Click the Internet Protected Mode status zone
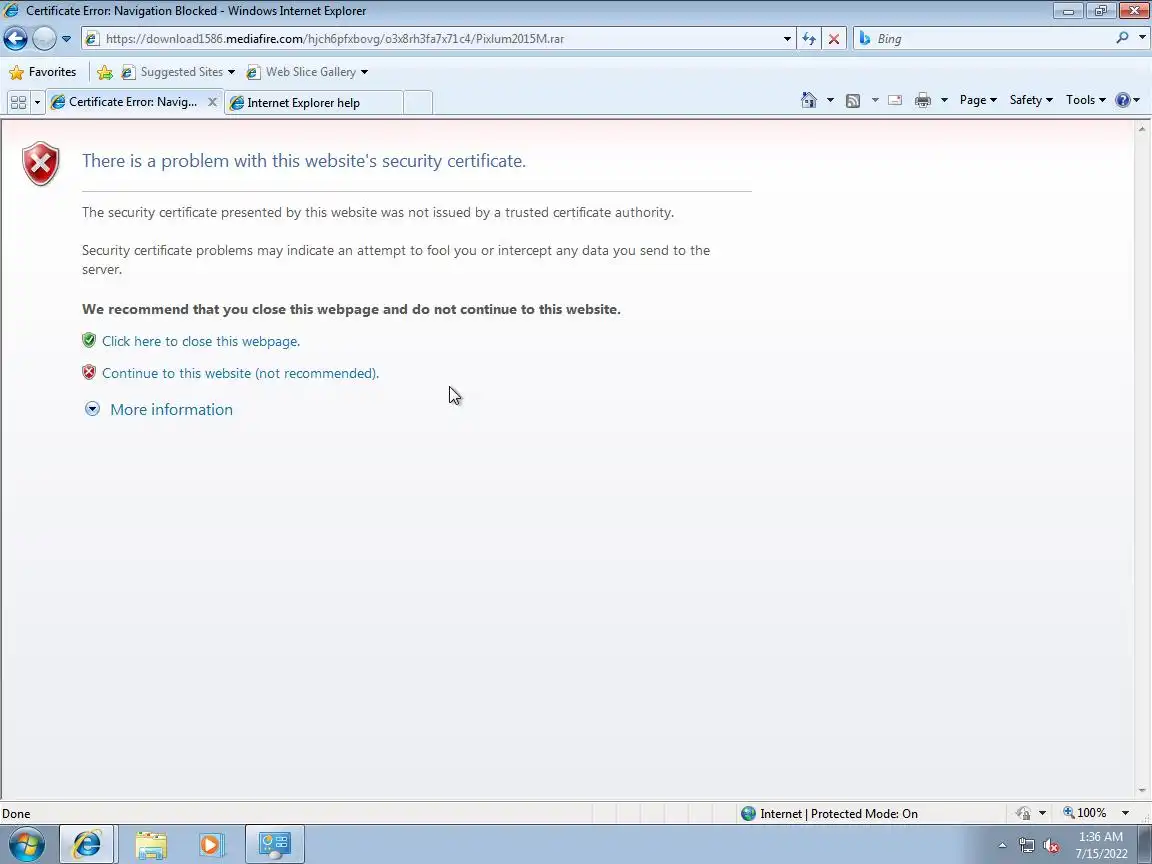Screen dimensions: 1152x864 tap(829, 813)
